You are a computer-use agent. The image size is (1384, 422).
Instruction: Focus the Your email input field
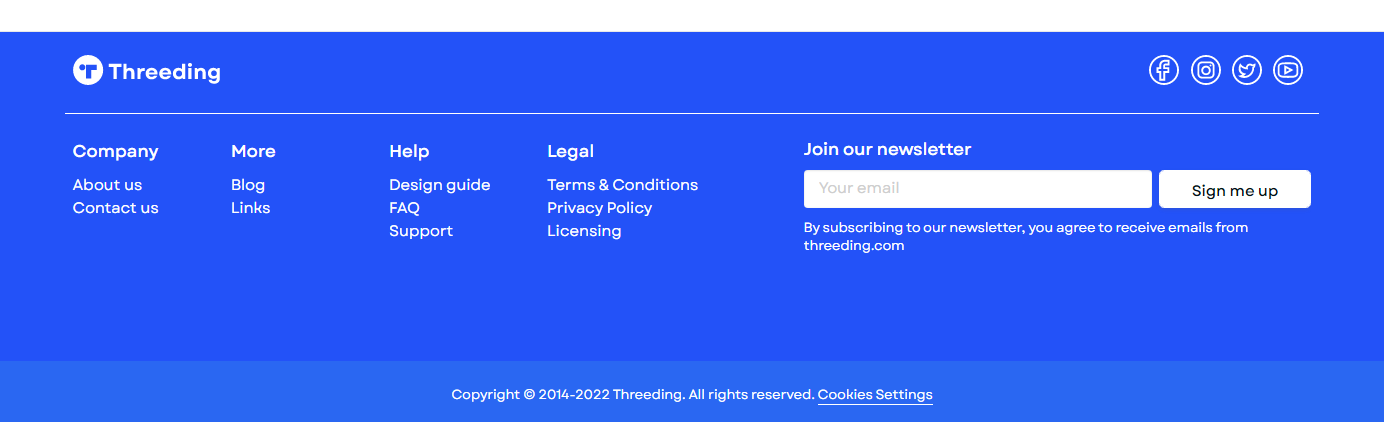[x=977, y=189]
